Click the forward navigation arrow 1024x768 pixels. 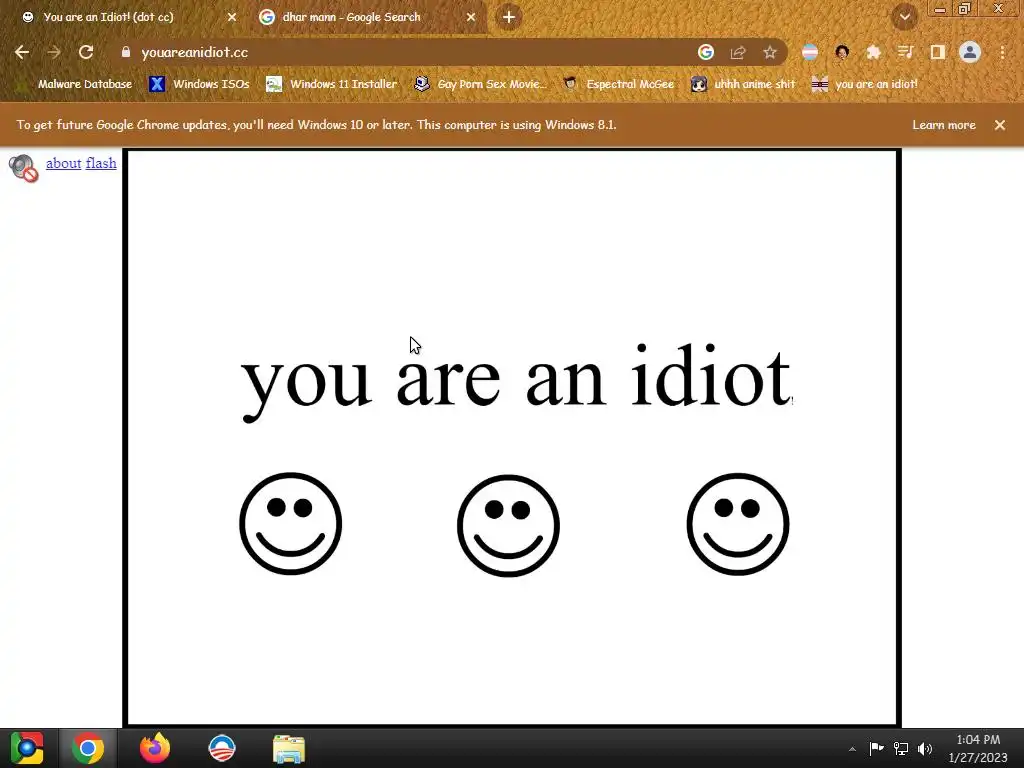[54, 52]
